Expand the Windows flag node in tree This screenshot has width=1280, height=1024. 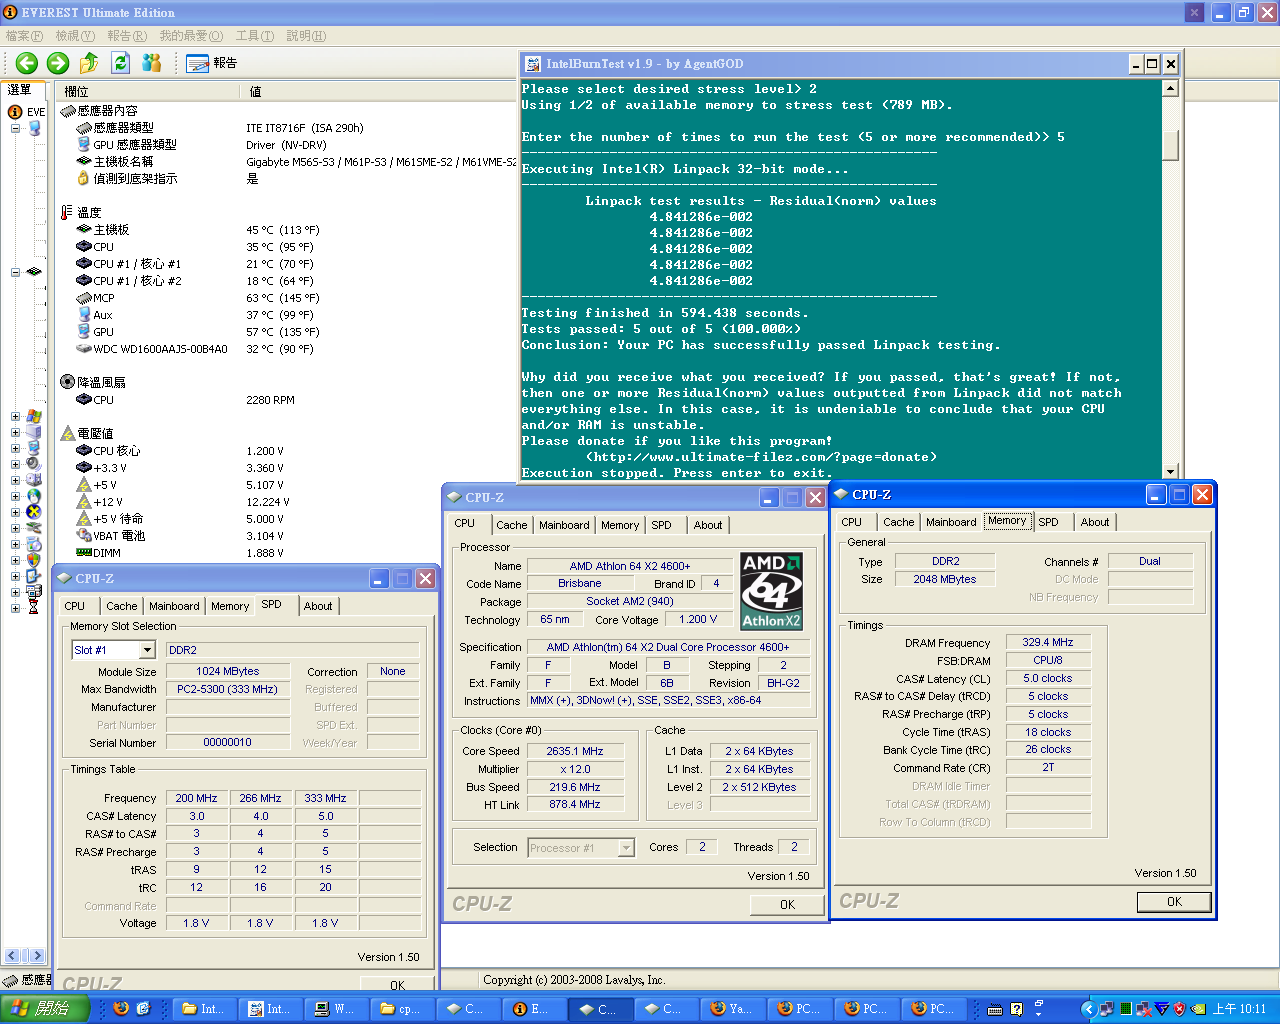tap(15, 416)
